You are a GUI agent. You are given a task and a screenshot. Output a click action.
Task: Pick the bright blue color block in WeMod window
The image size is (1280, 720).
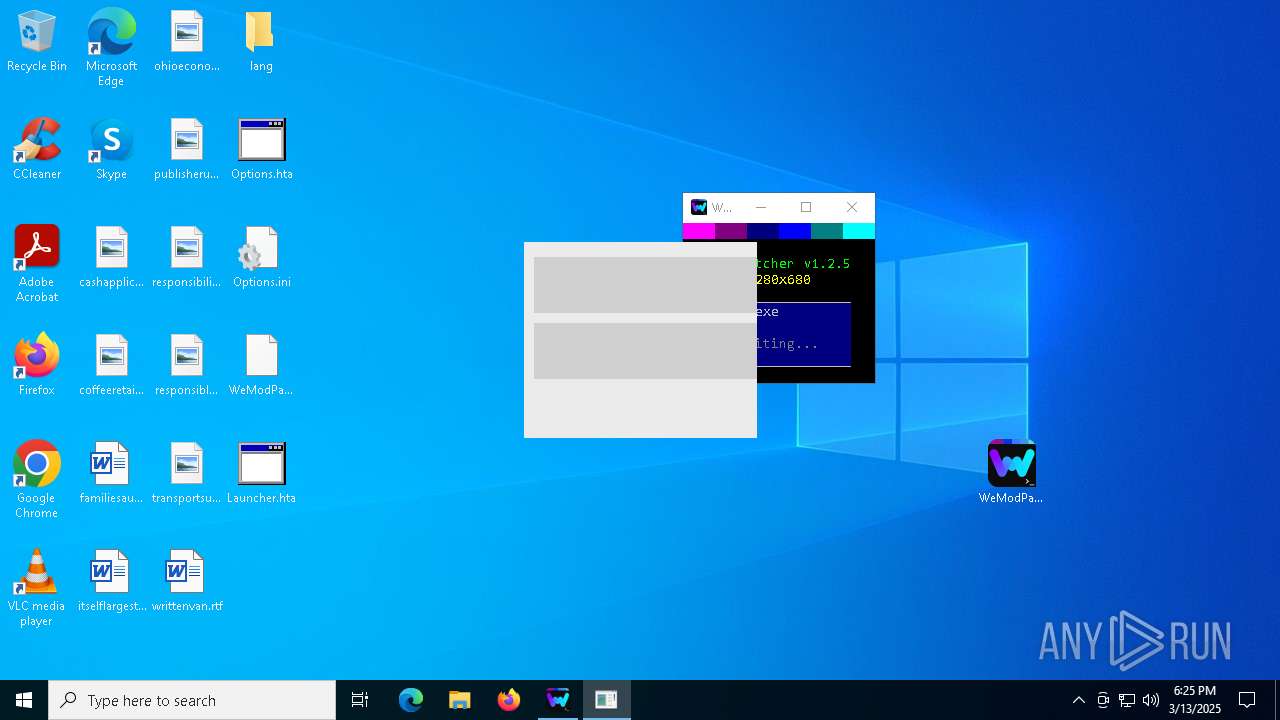(x=795, y=231)
